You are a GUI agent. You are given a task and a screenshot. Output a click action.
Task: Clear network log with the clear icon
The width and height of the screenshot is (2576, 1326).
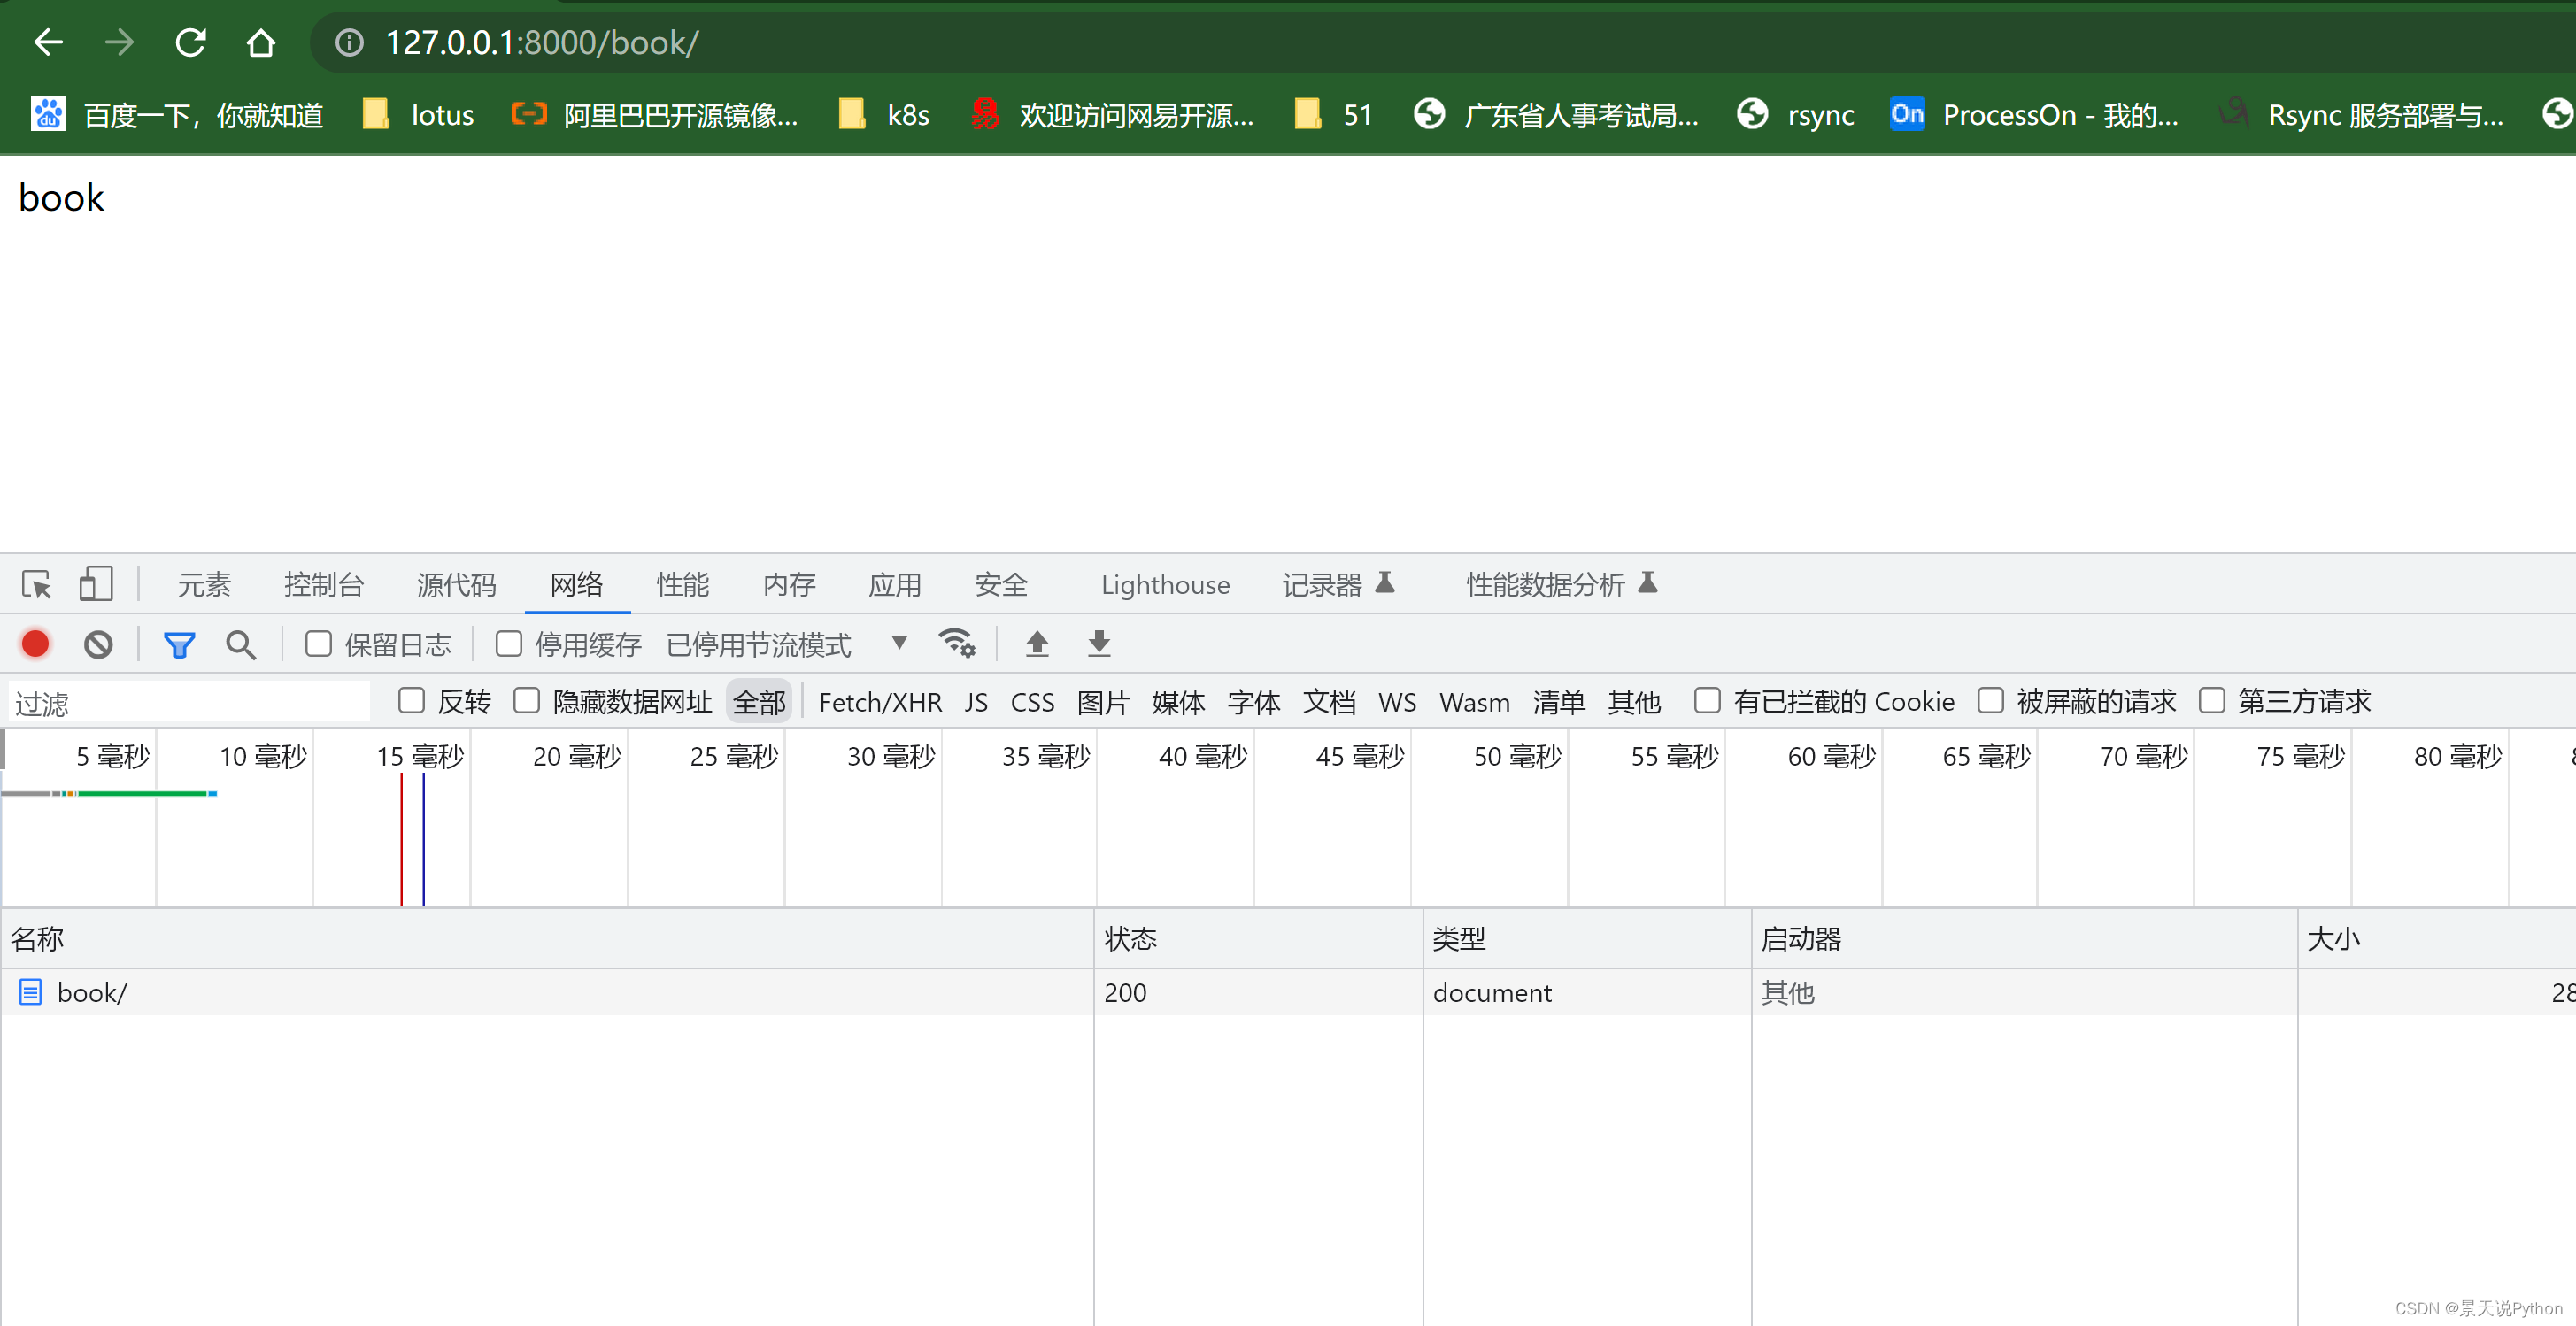[98, 644]
